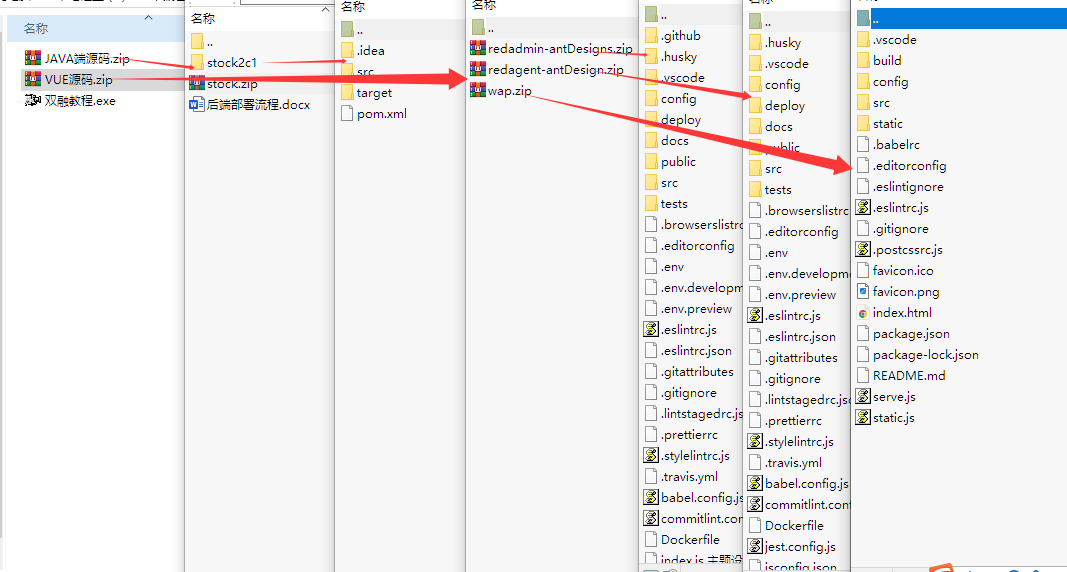Open the static folder
The height and width of the screenshot is (572, 1067).
(880, 124)
